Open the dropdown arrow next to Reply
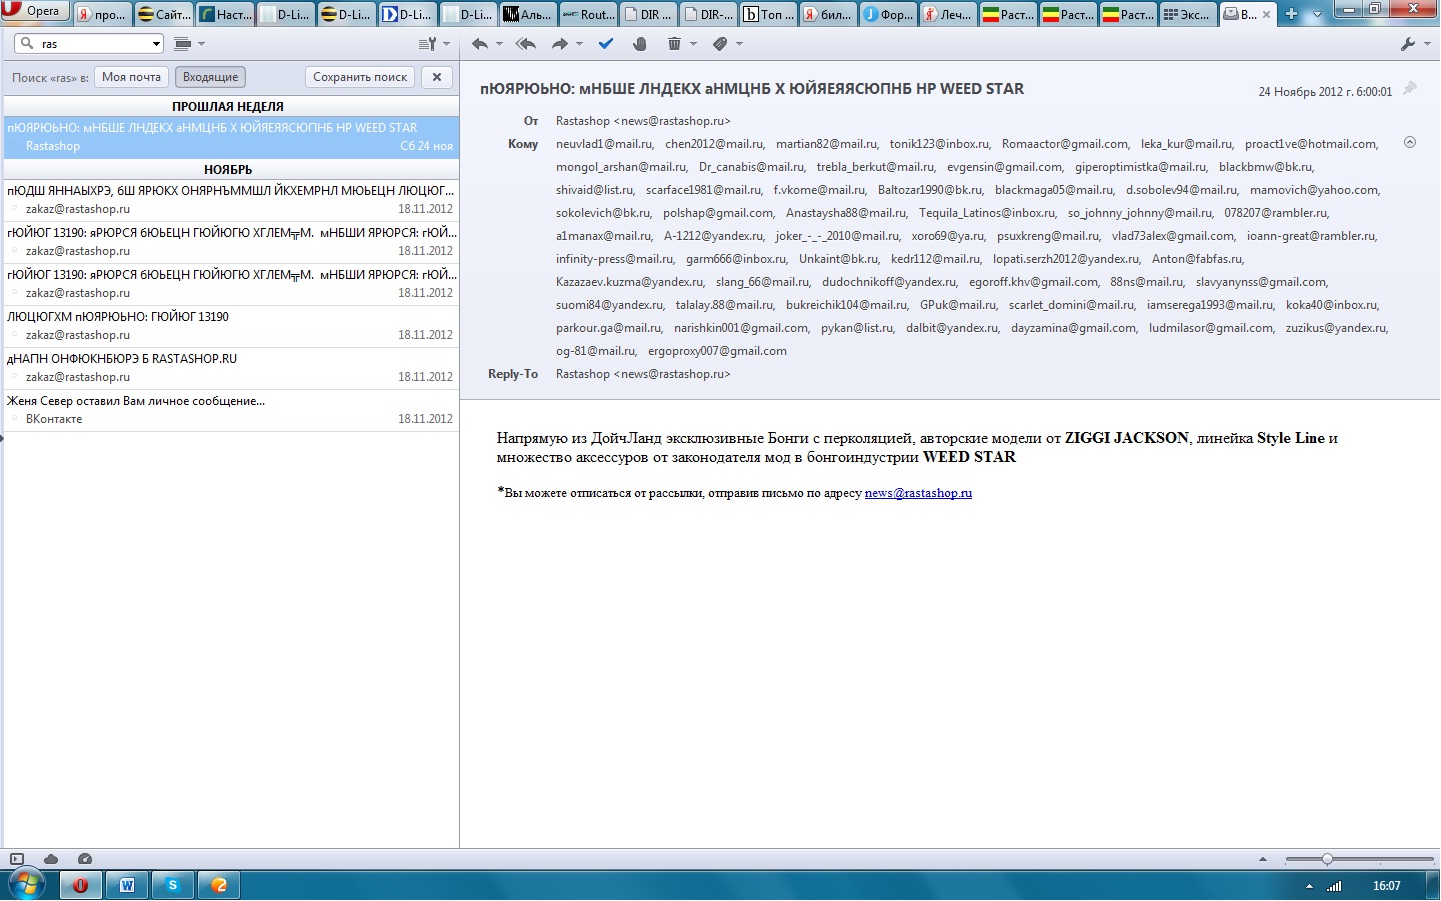This screenshot has width=1441, height=901. [x=499, y=44]
